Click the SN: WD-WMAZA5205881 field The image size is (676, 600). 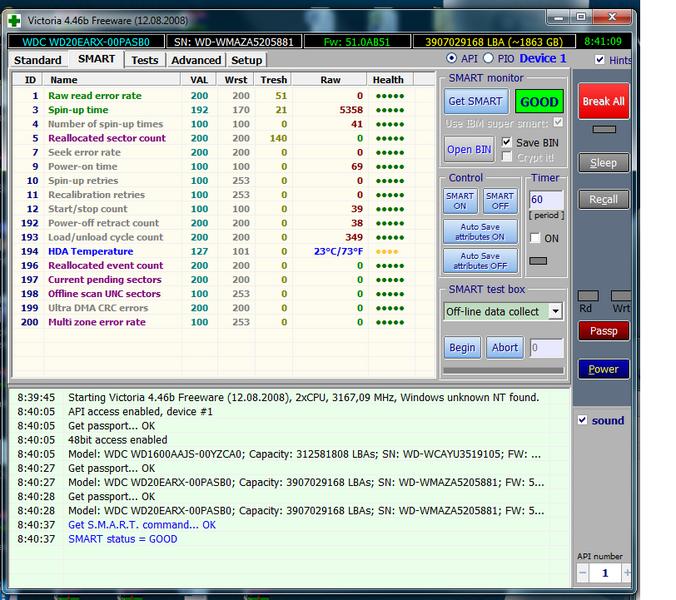(234, 42)
